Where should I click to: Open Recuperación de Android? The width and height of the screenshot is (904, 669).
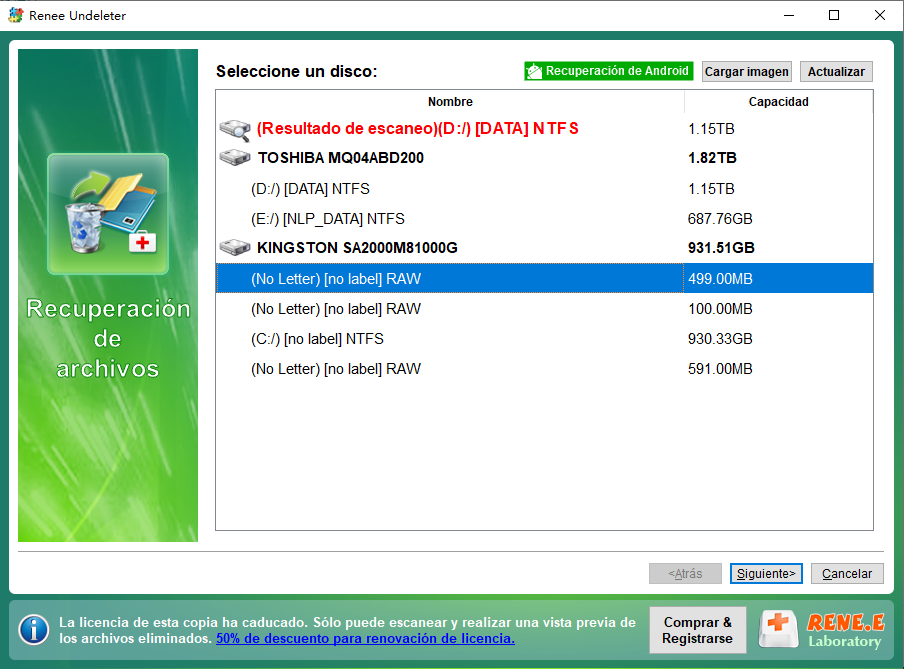(x=608, y=71)
